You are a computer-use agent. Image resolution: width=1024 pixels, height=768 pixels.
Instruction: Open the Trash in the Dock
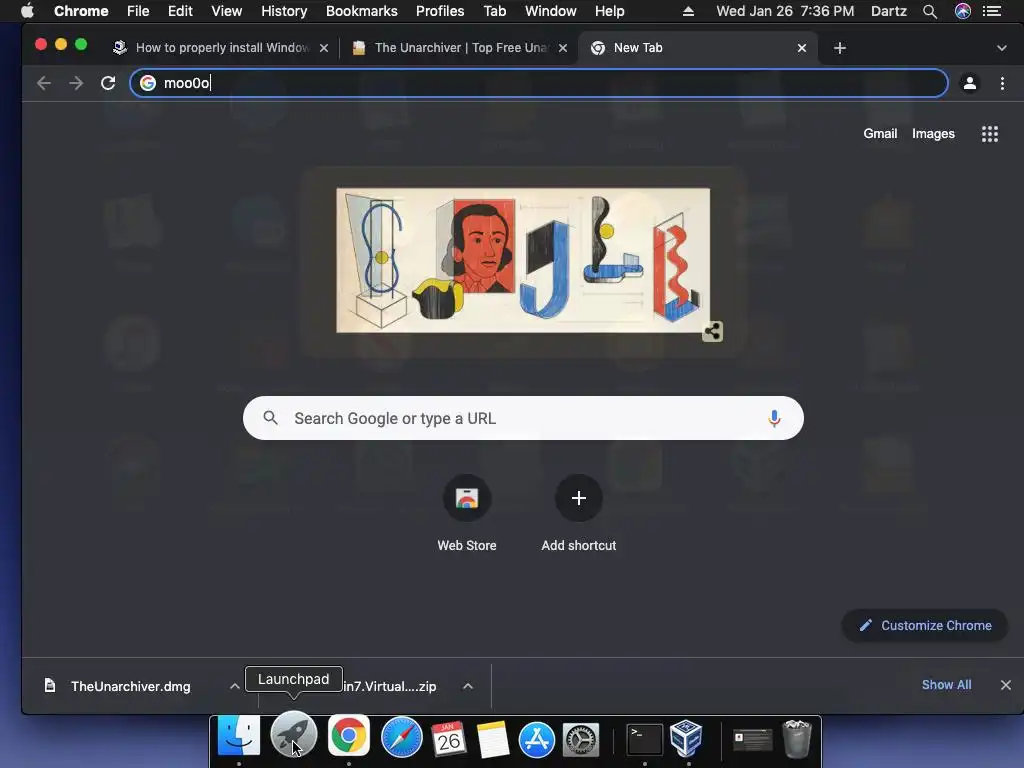pos(797,739)
